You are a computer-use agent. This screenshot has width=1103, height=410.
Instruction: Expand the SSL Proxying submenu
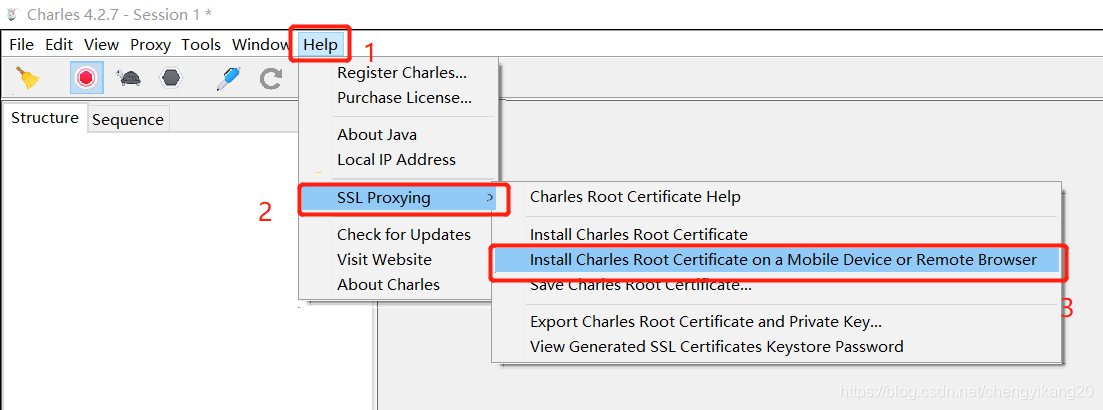[398, 198]
